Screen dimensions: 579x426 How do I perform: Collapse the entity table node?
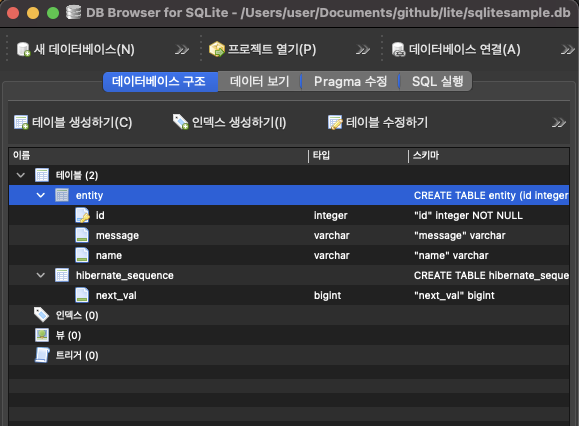(x=41, y=195)
